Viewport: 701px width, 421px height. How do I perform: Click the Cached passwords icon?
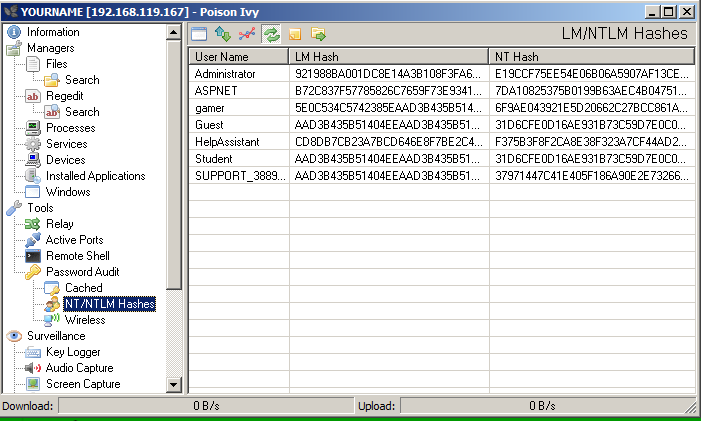[x=52, y=288]
